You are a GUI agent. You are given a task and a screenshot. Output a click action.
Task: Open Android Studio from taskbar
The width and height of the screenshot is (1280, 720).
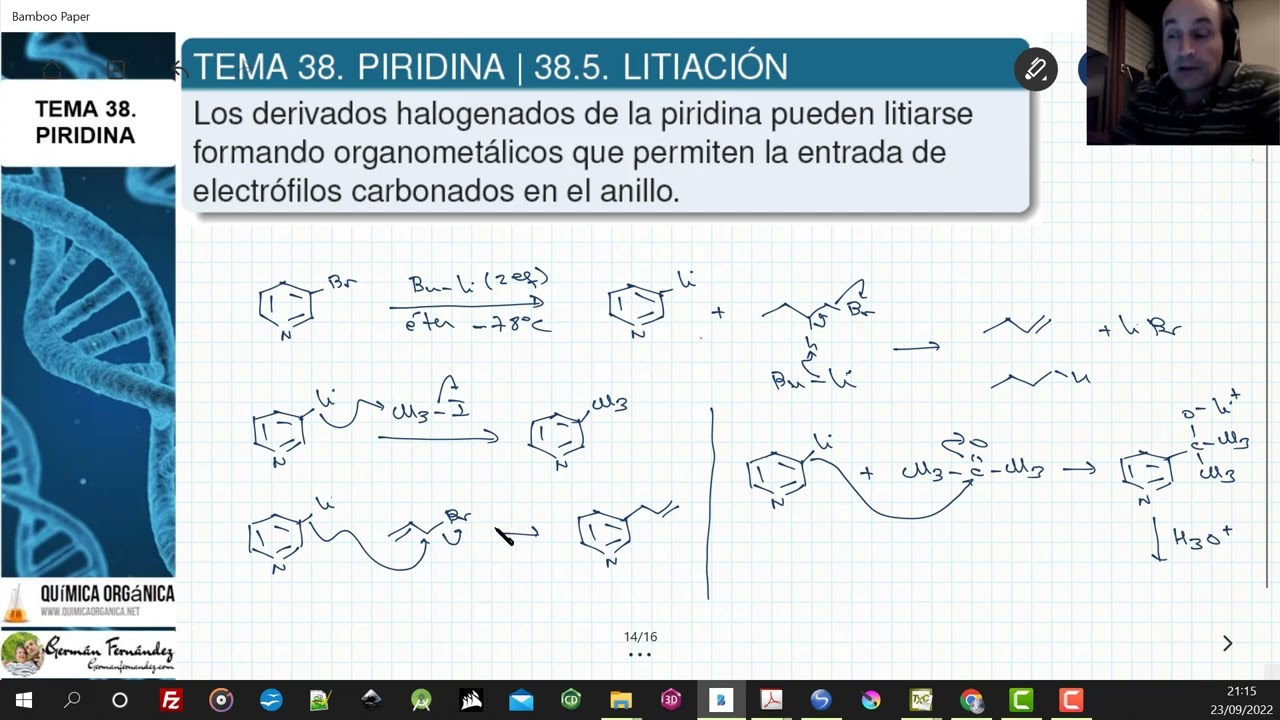coord(421,700)
